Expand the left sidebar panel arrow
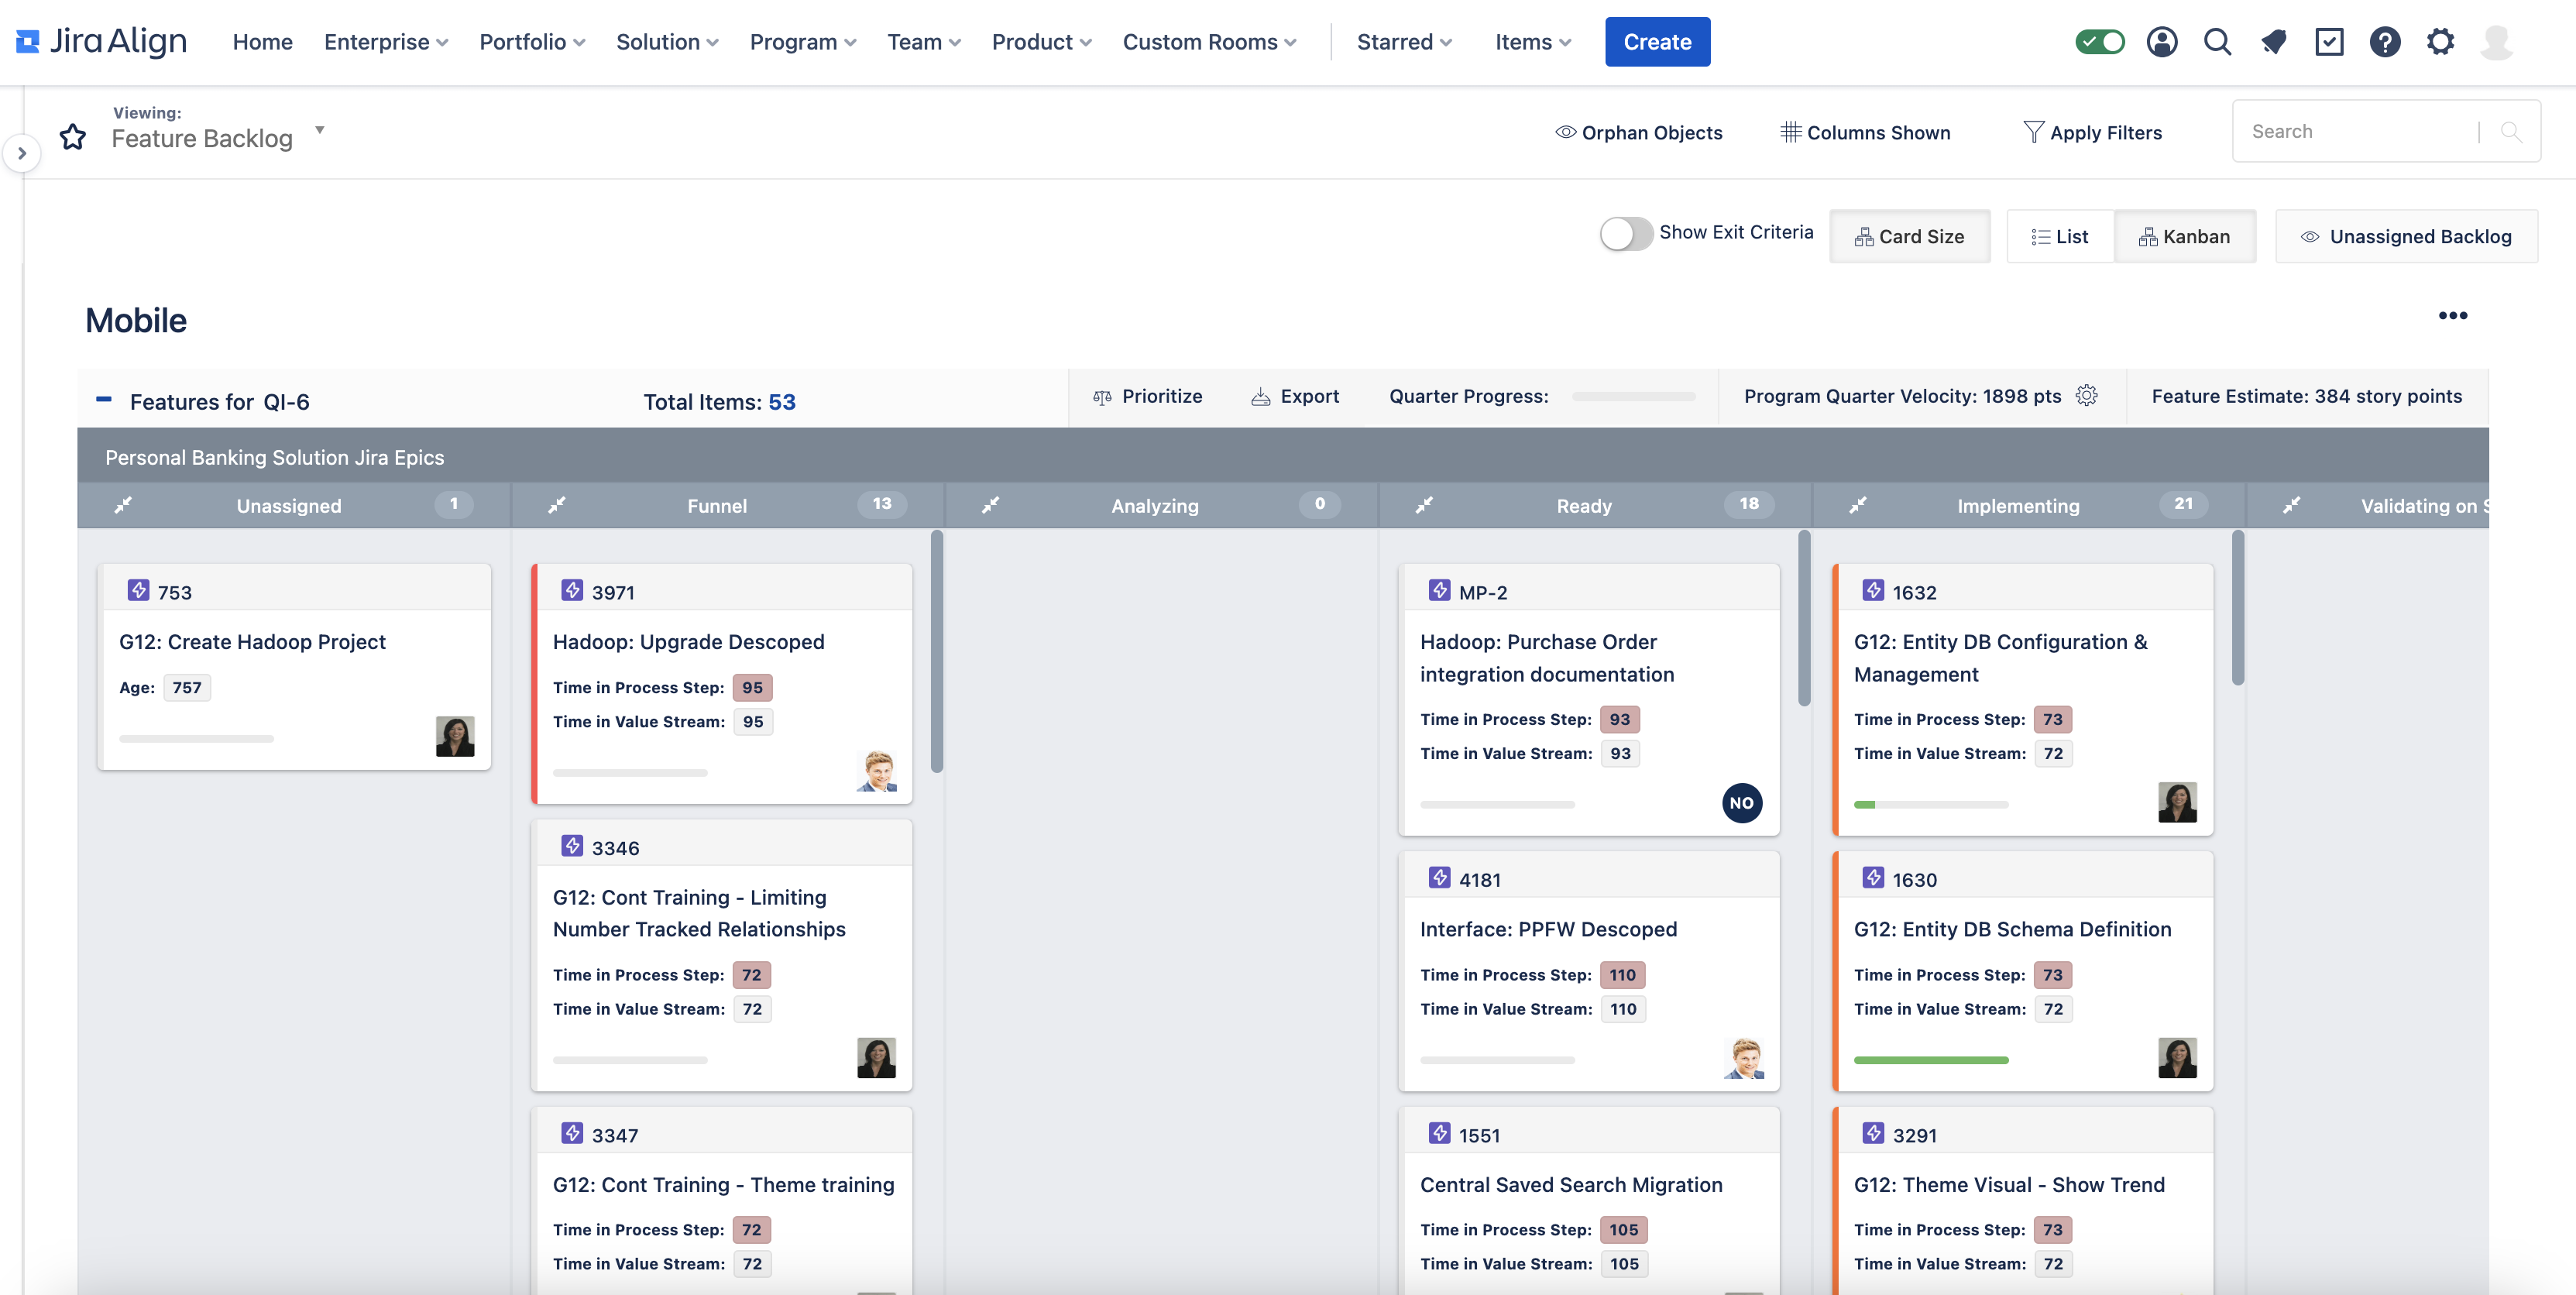 coord(22,152)
